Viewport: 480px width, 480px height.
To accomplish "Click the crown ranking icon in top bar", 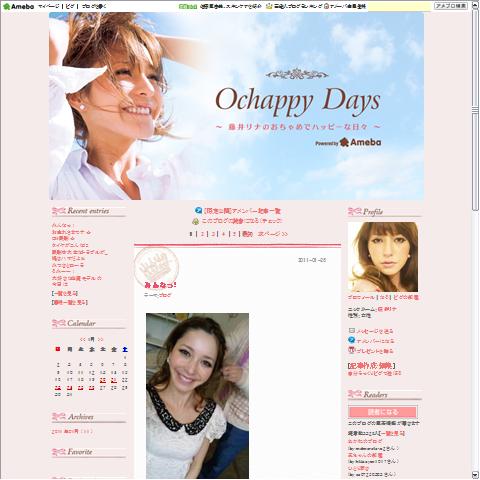I will coord(269,6).
